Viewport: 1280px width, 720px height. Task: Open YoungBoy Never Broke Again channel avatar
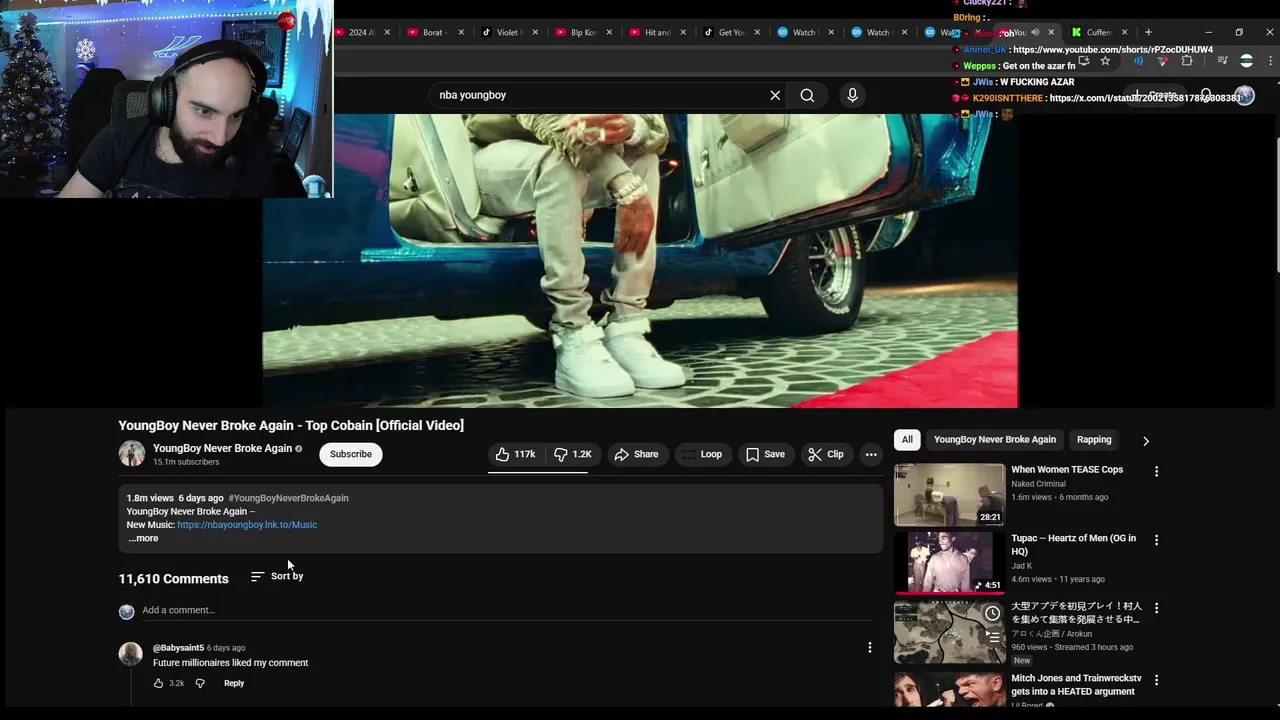click(x=132, y=454)
